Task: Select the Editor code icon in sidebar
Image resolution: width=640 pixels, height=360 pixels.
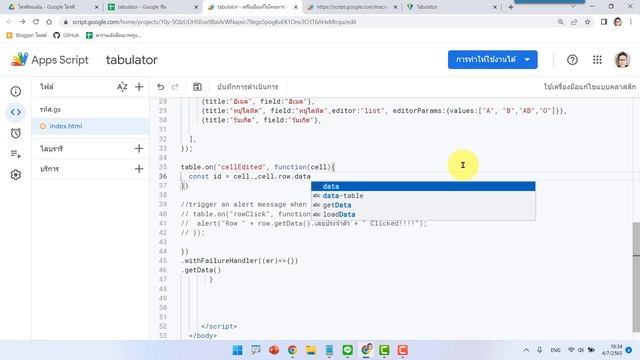Action: click(x=16, y=112)
